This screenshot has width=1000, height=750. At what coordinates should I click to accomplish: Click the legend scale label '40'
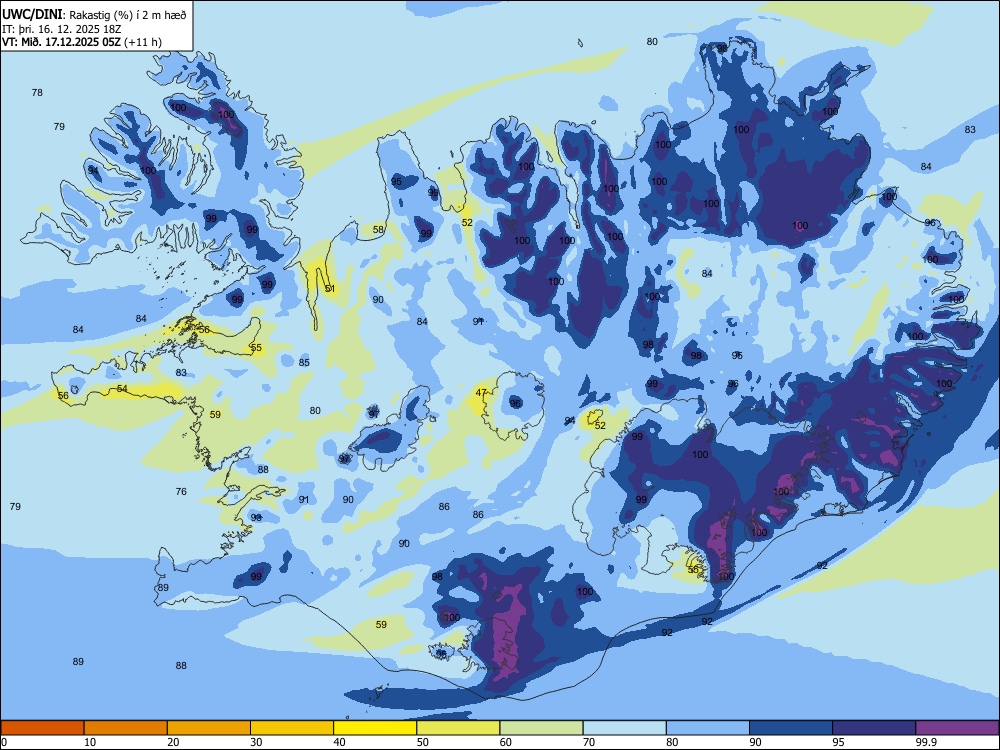pyautogui.click(x=339, y=742)
